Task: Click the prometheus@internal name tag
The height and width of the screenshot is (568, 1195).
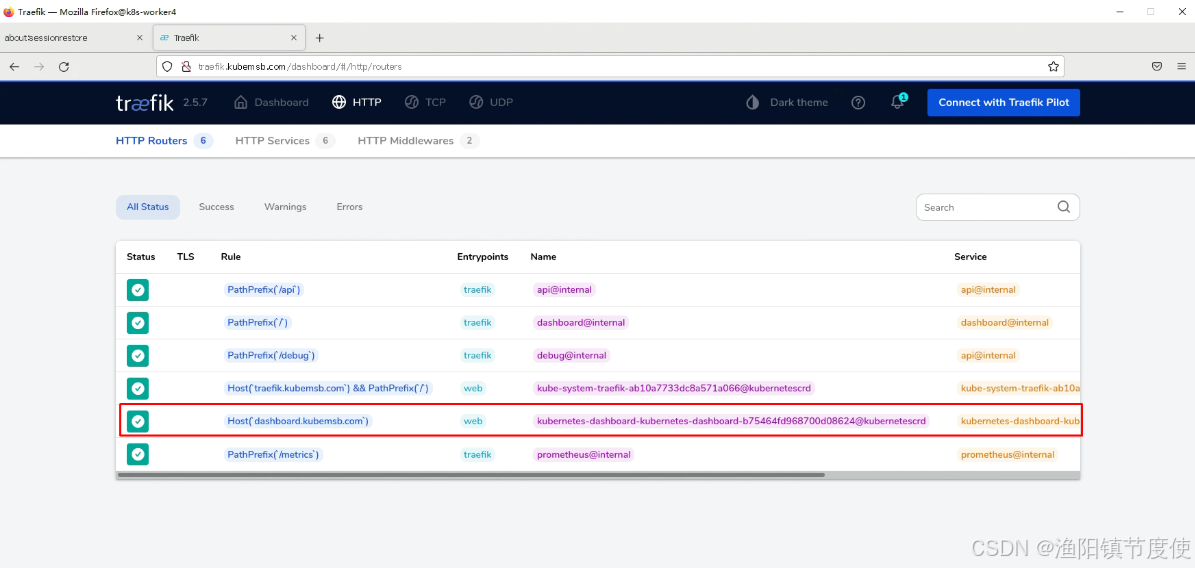Action: pyautogui.click(x=584, y=454)
